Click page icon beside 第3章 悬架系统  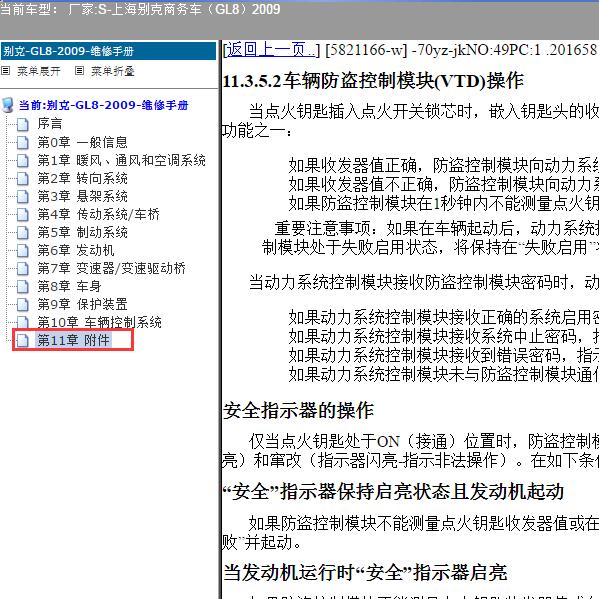(x=23, y=196)
